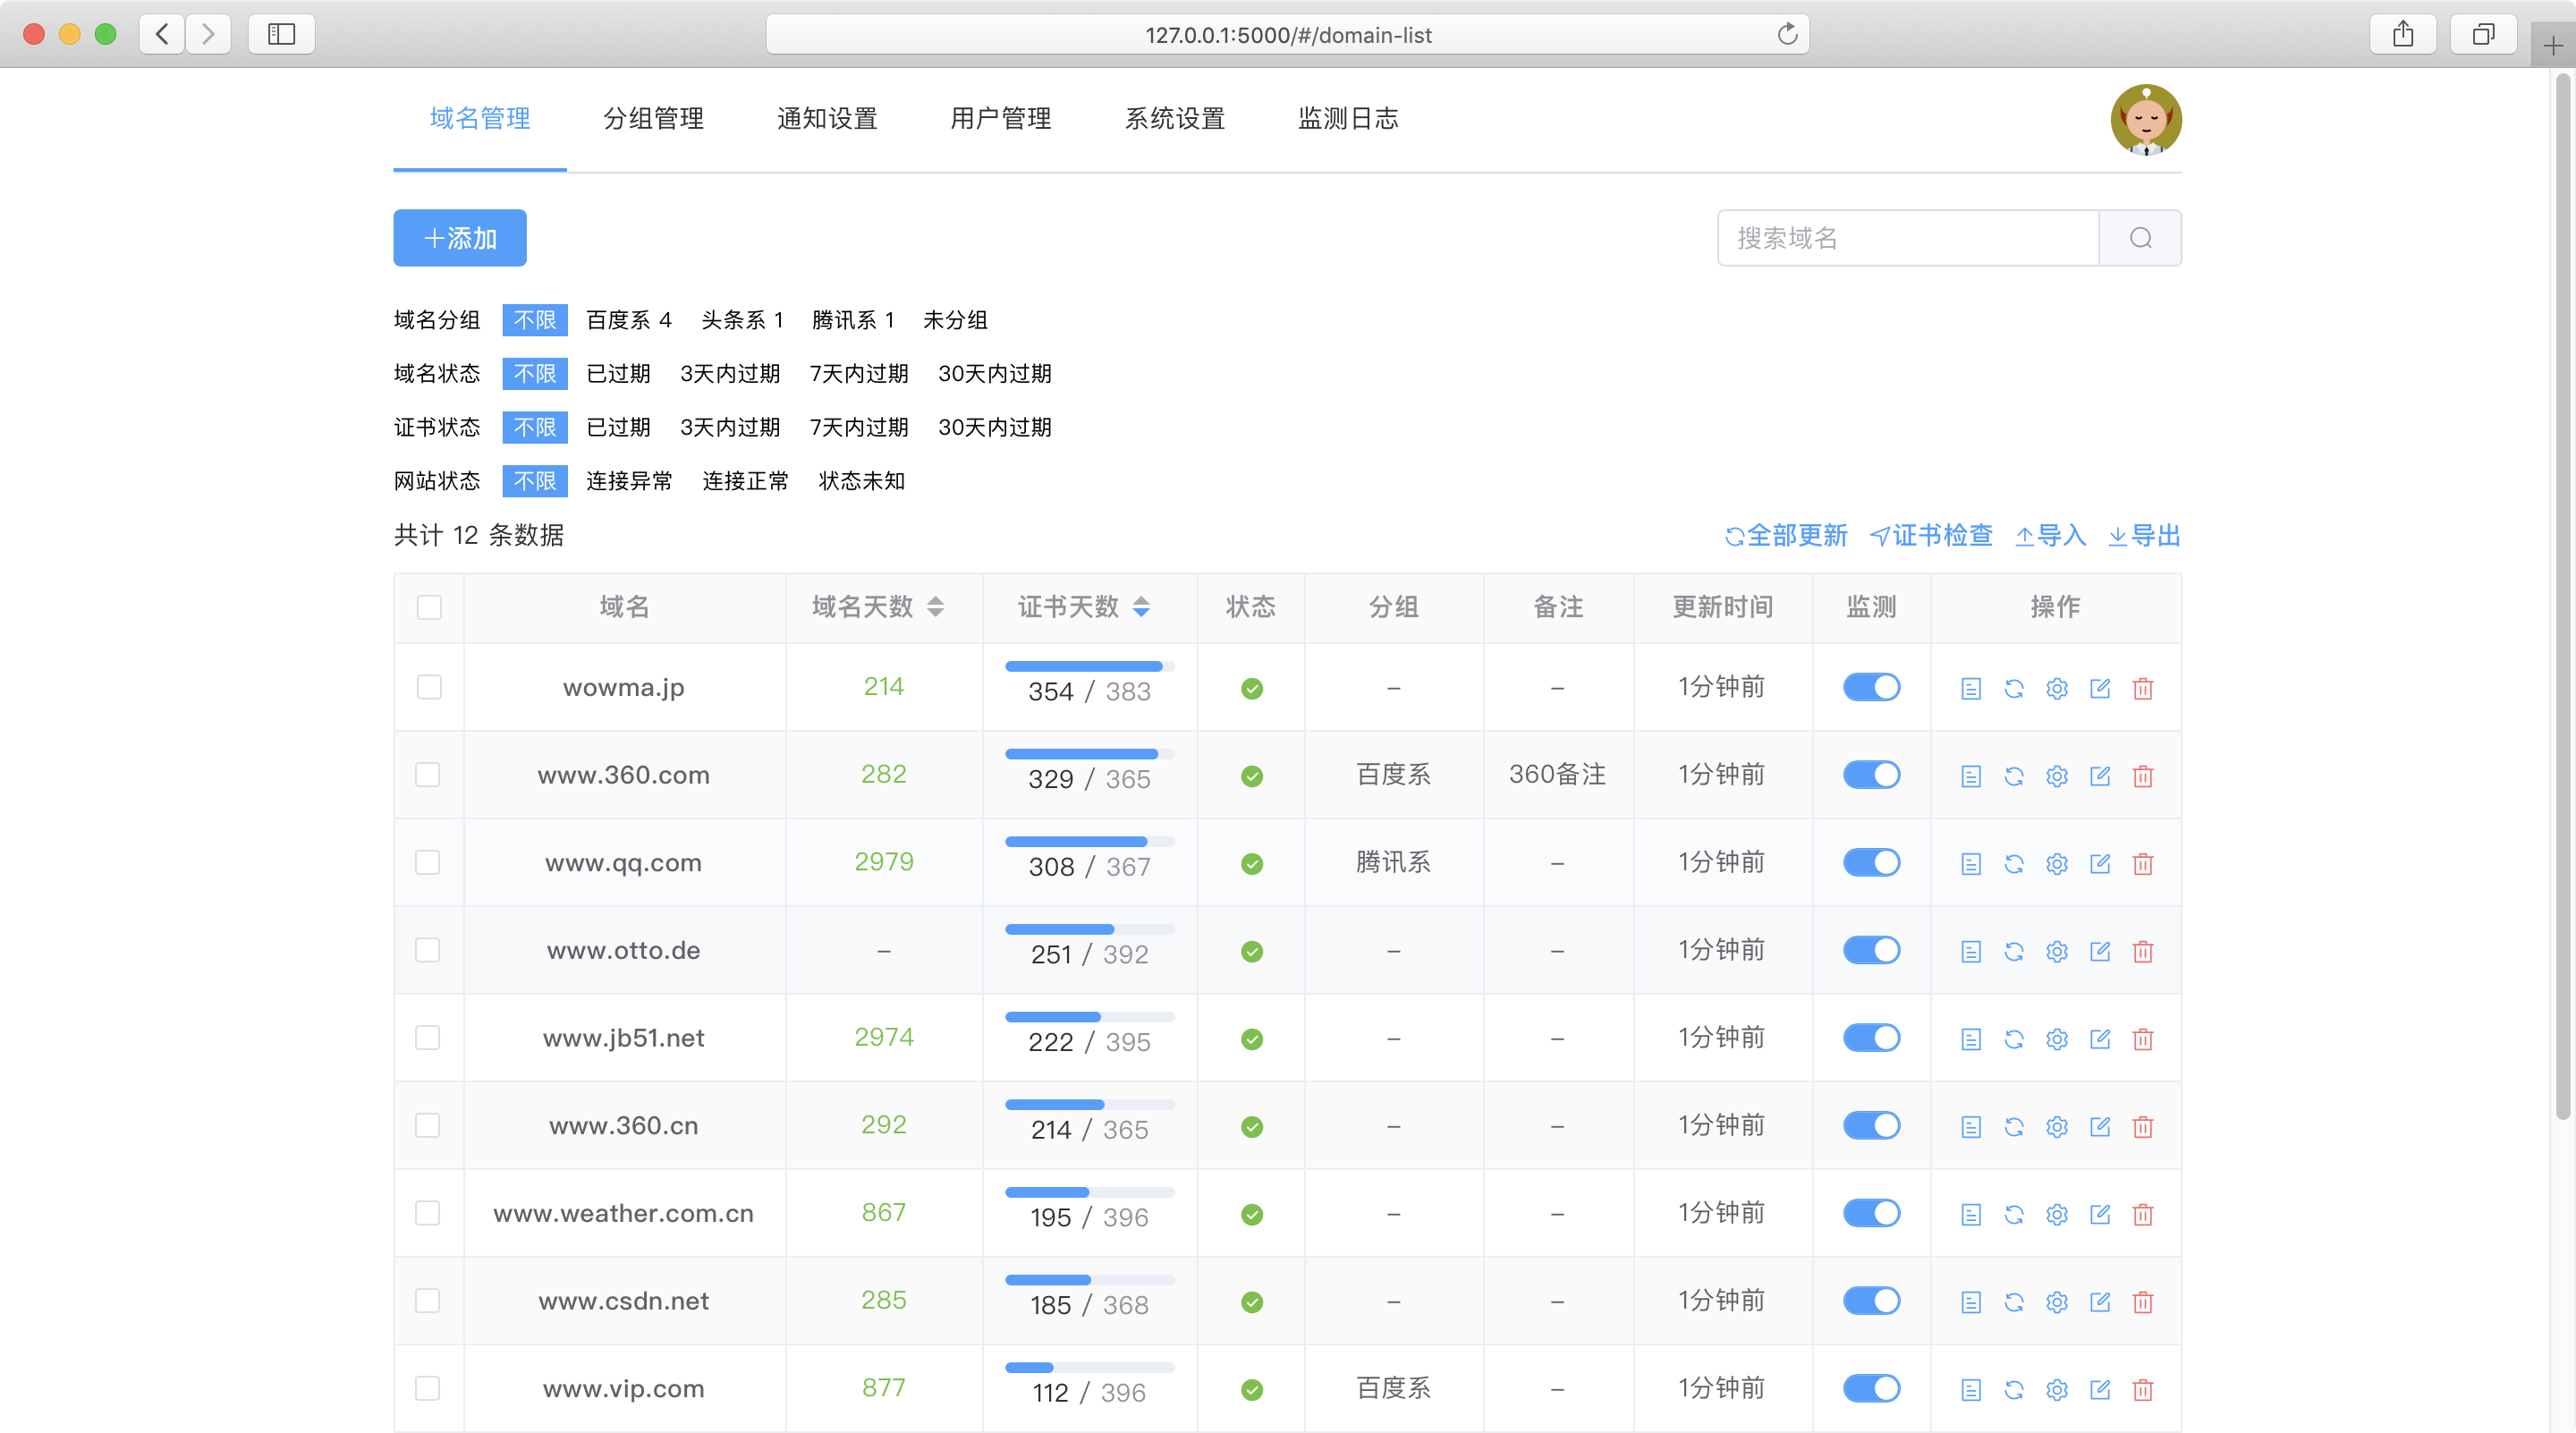
Task: Sort by 域名天数 column arrows
Action: [935, 607]
